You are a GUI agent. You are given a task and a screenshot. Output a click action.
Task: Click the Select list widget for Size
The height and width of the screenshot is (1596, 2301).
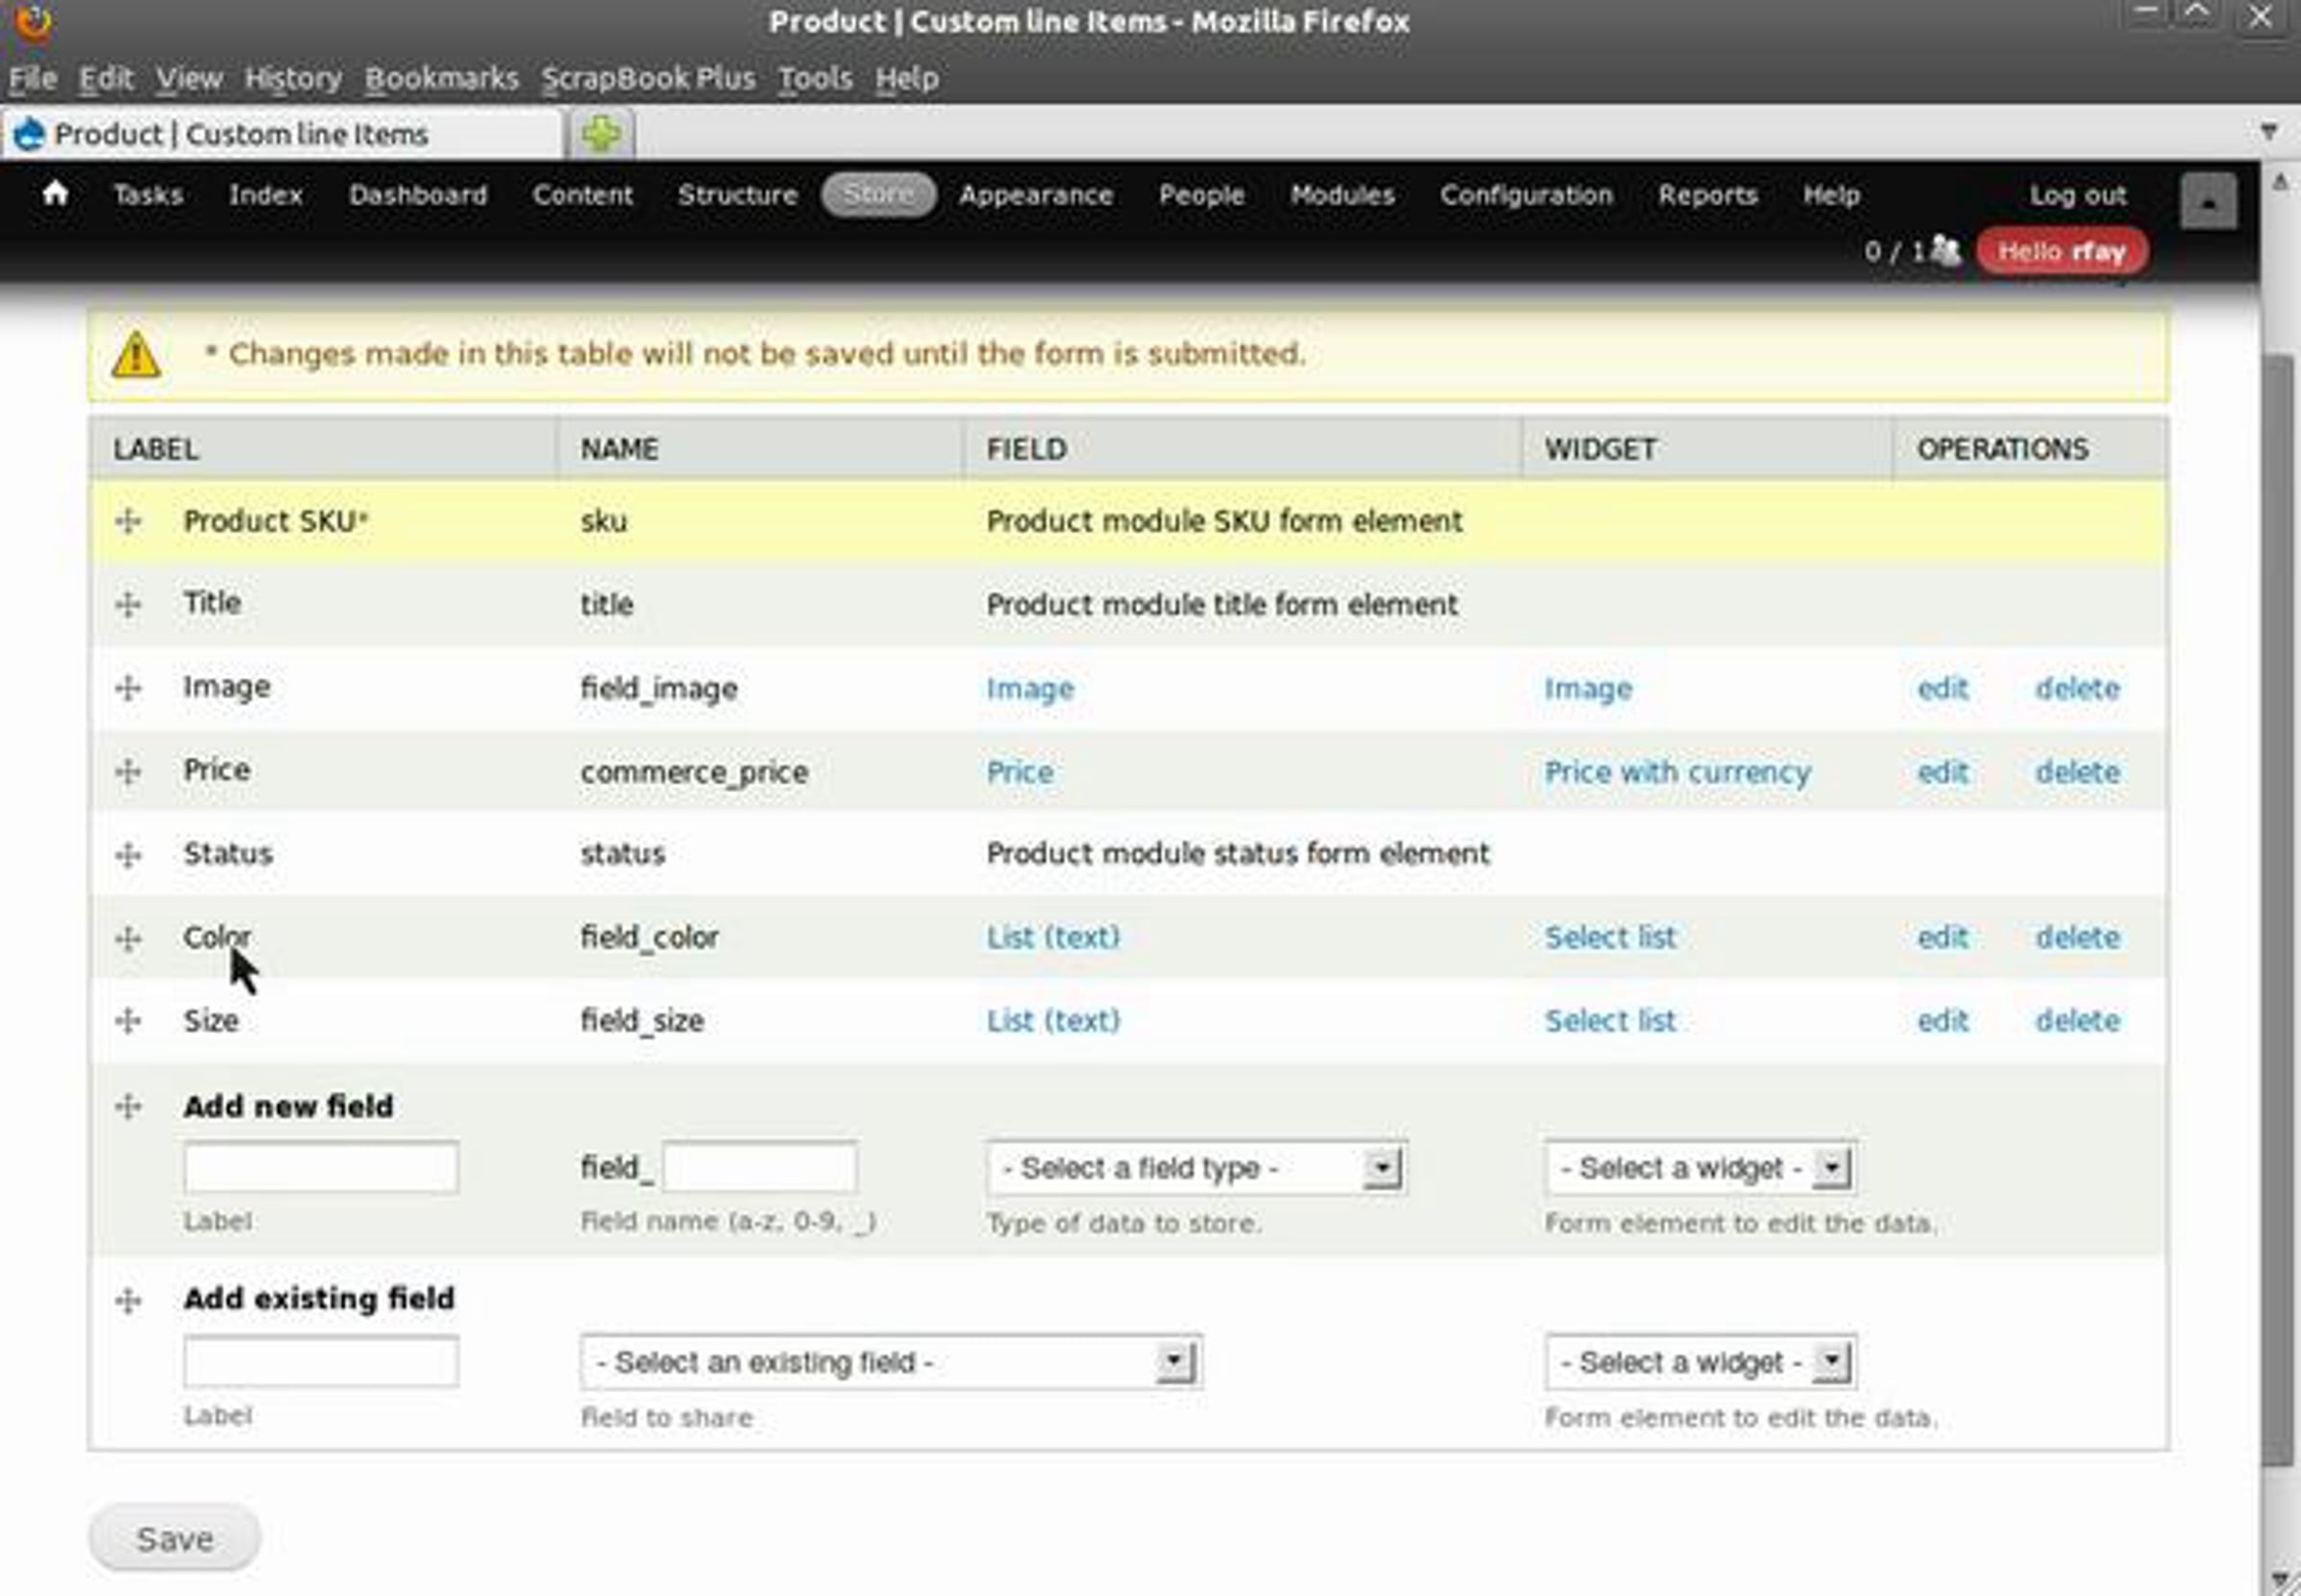(1610, 1020)
